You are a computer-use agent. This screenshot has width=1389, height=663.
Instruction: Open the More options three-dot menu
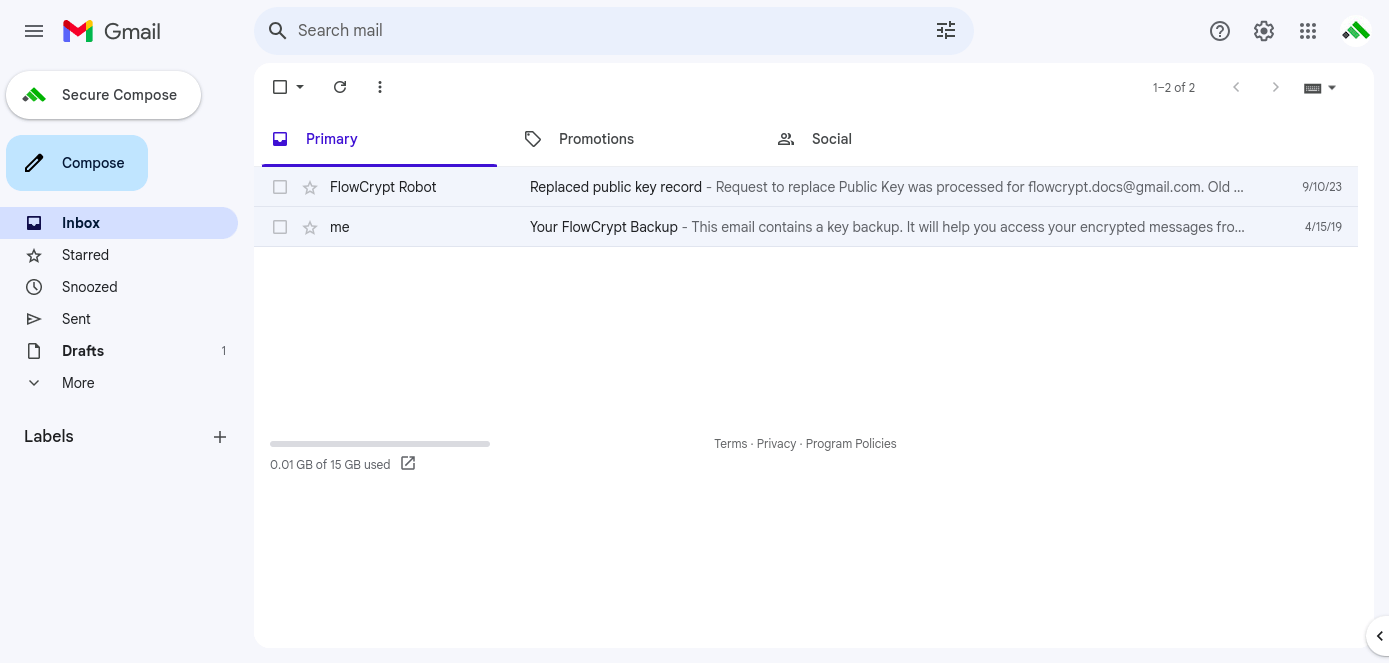(380, 87)
